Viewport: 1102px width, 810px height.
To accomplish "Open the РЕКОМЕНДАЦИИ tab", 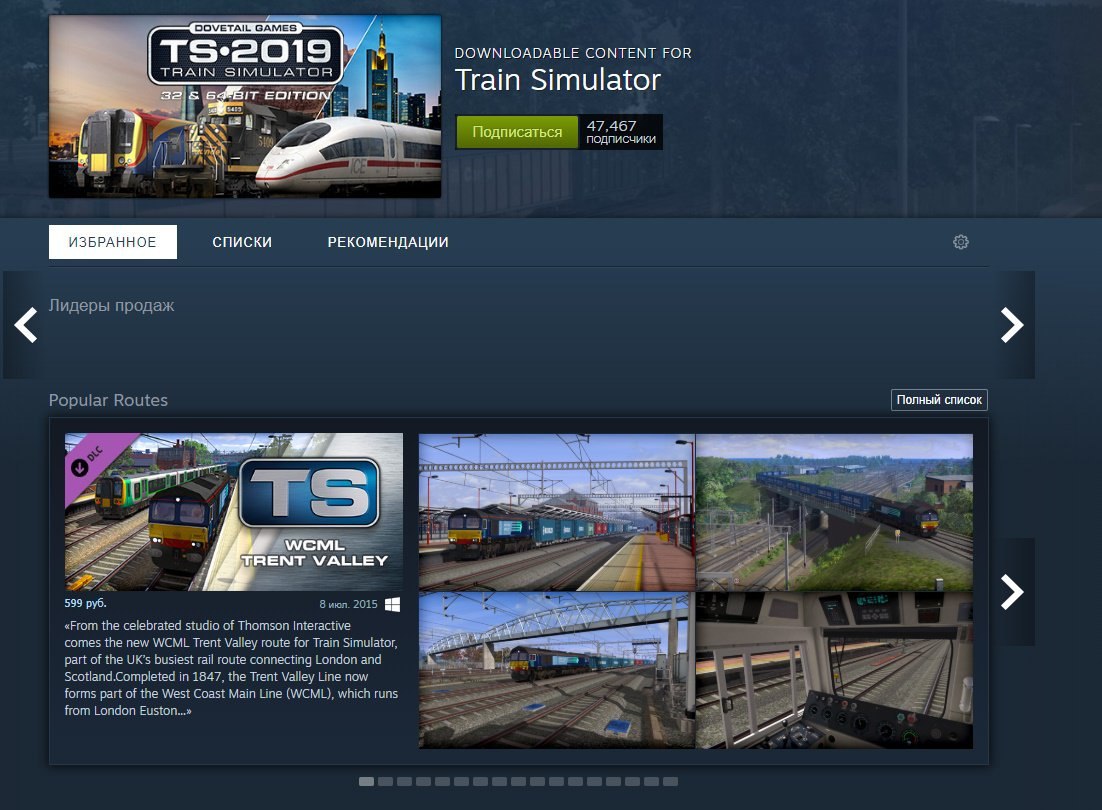I will coord(388,242).
